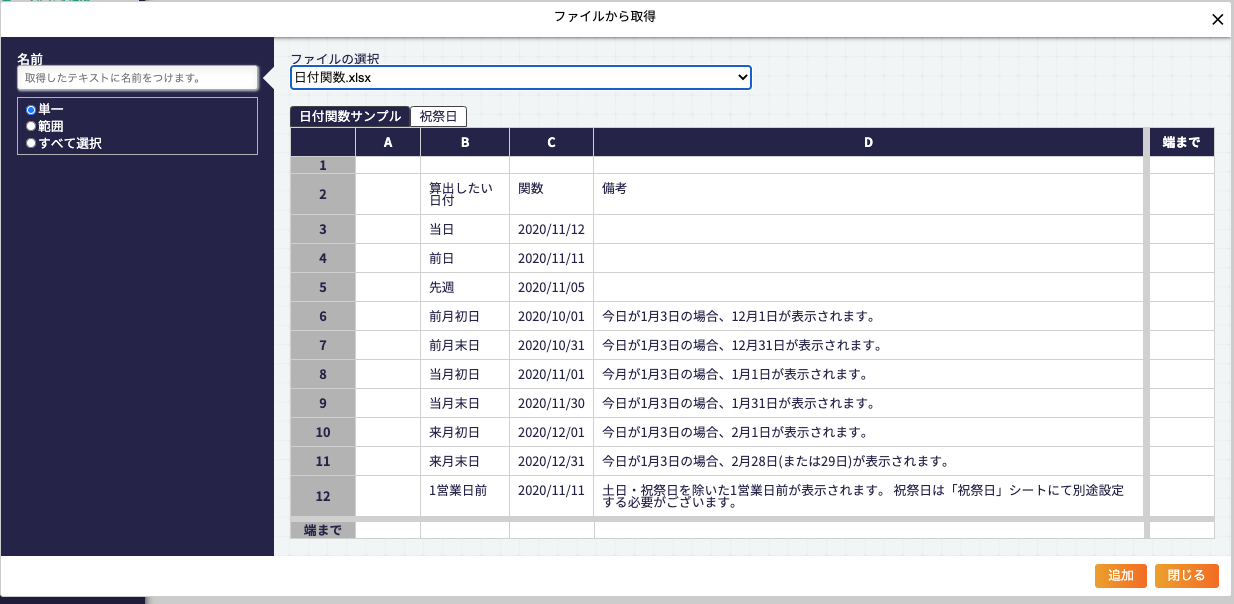This screenshot has height=604, width=1234.
Task: Click the cell 1営業日前
Action: click(465, 496)
